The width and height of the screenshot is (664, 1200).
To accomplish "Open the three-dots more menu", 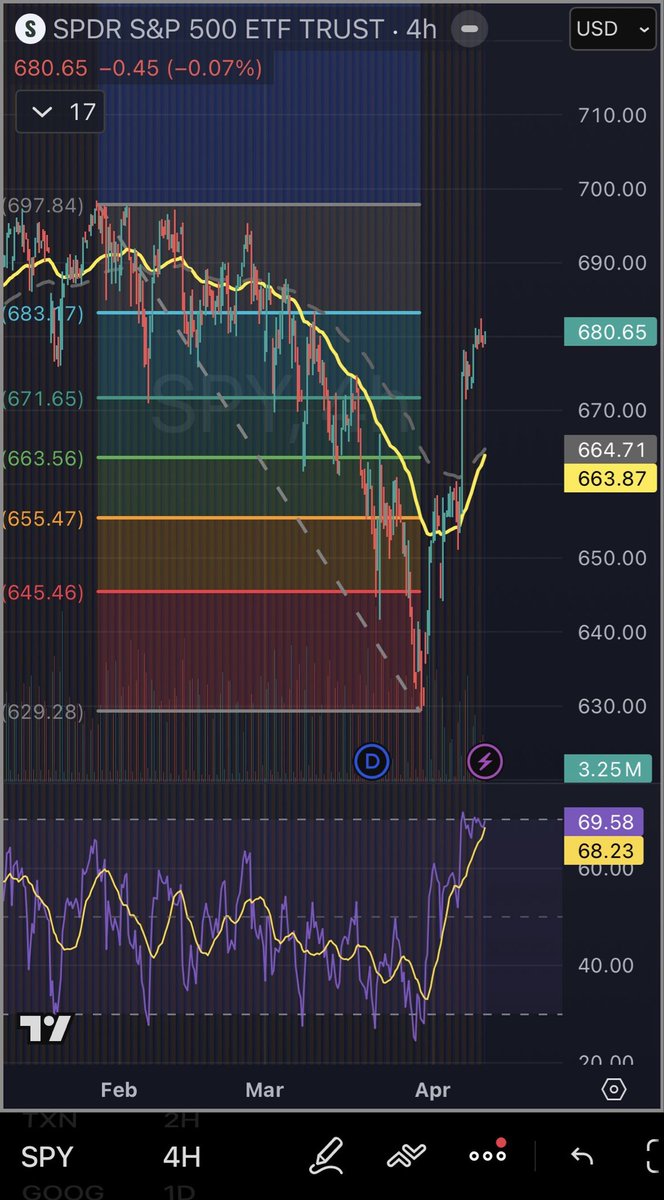I will pyautogui.click(x=488, y=1157).
